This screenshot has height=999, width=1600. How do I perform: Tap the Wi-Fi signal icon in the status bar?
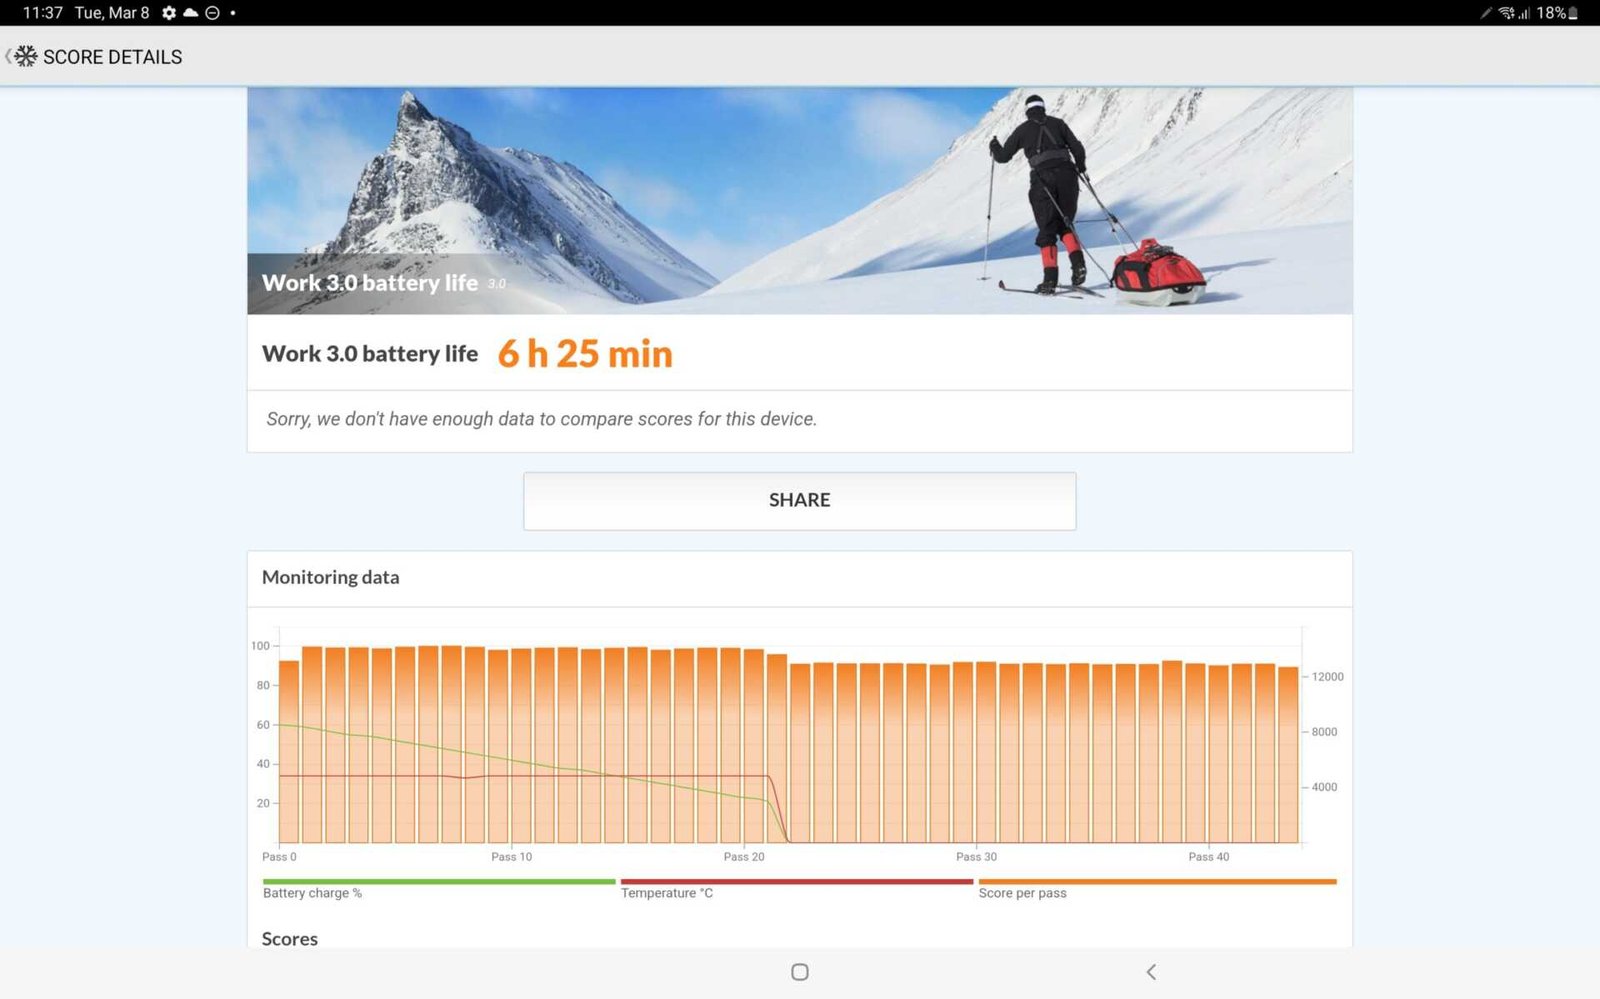click(x=1505, y=13)
